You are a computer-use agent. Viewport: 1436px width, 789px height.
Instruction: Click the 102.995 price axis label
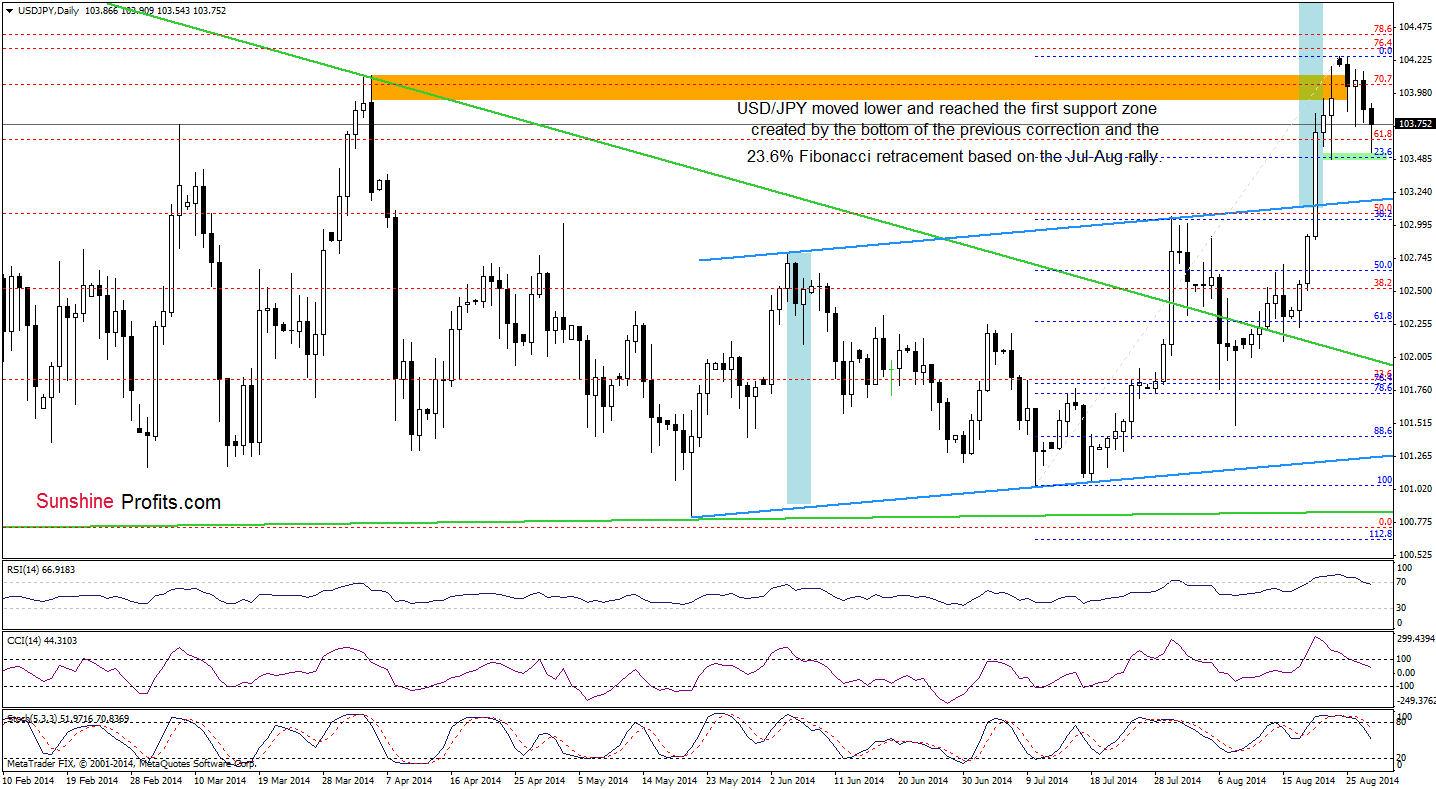coord(1414,225)
